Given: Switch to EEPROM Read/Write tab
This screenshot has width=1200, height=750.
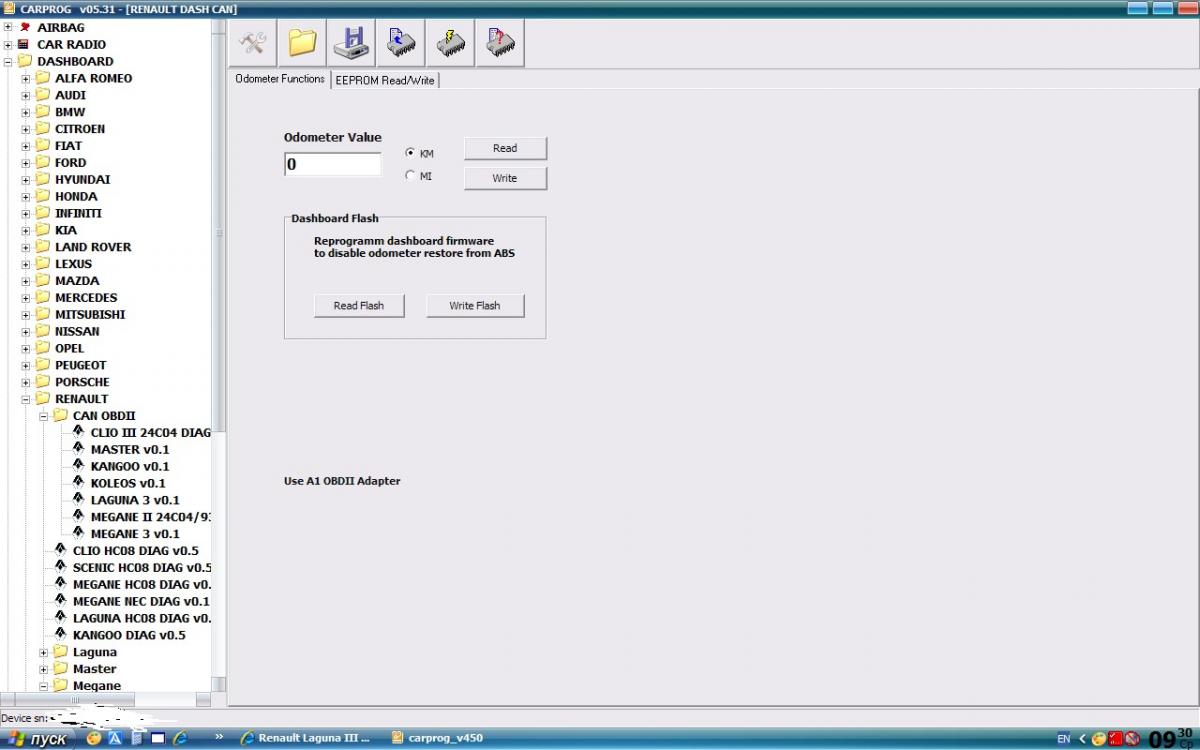Looking at the screenshot, I should pyautogui.click(x=385, y=80).
